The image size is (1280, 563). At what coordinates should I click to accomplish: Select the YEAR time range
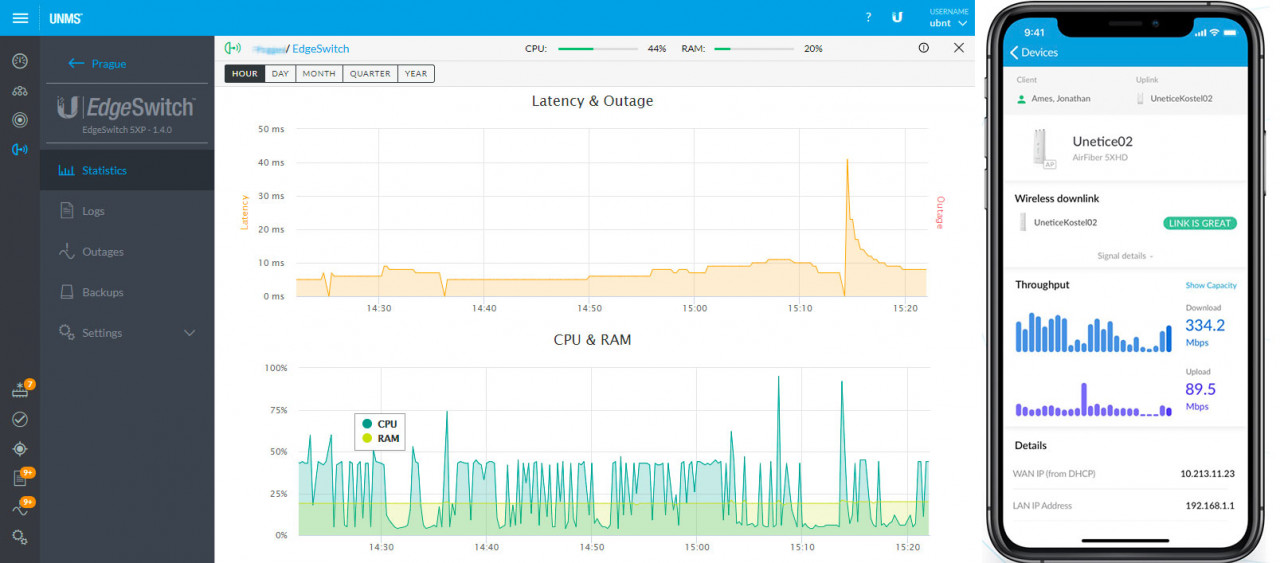pyautogui.click(x=416, y=74)
